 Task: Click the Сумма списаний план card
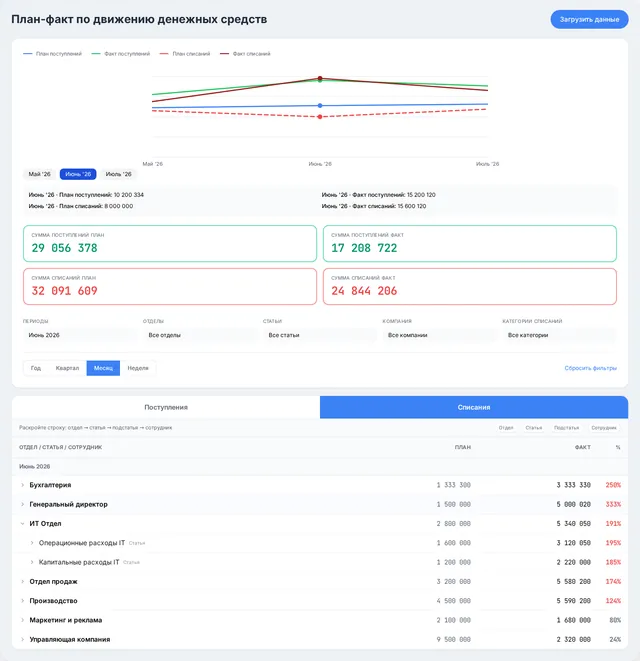pyautogui.click(x=170, y=286)
